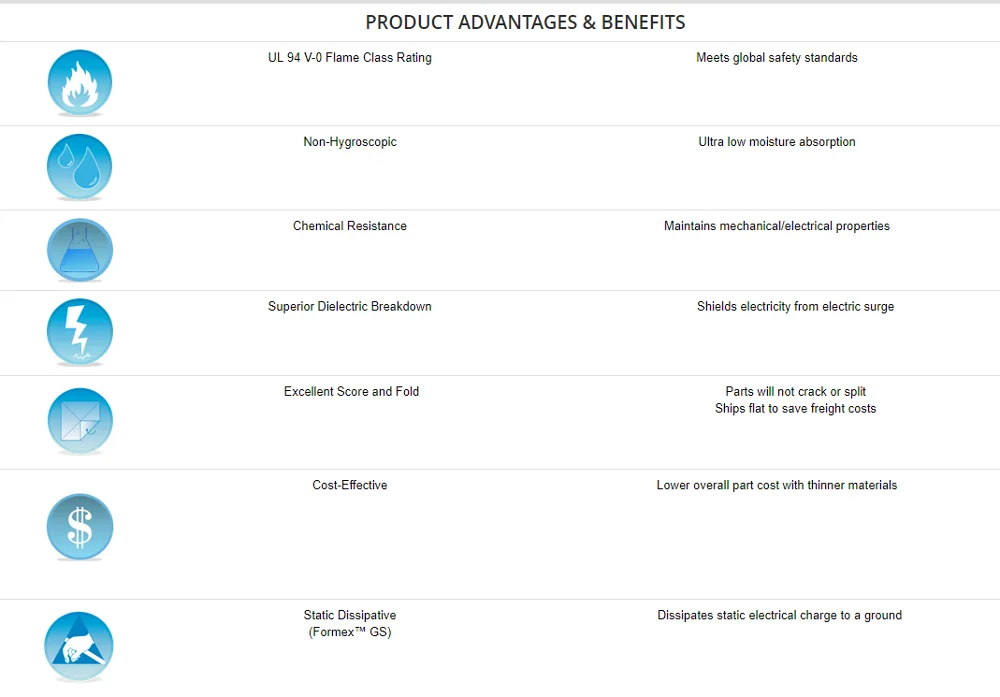Viewport: 1000px width, 697px height.
Task: Click the lightning bolt dielectric icon
Action: (x=80, y=332)
